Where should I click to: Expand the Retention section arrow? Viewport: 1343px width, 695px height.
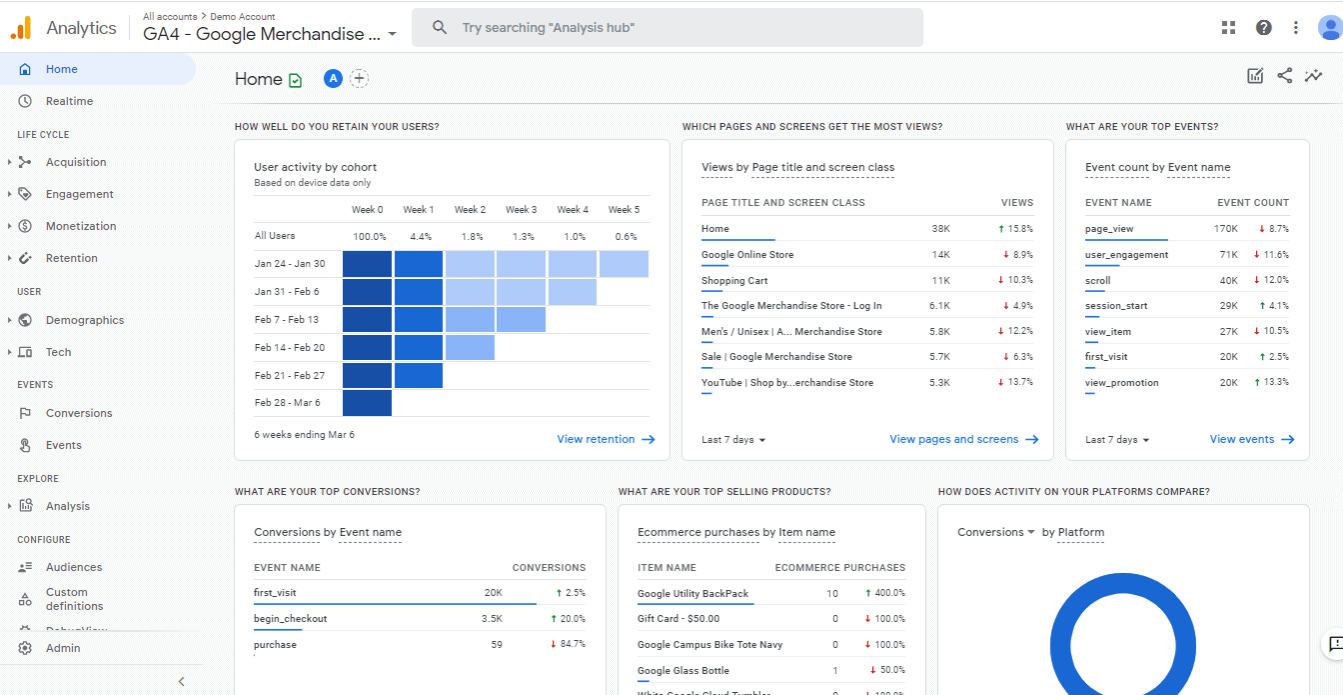9,258
